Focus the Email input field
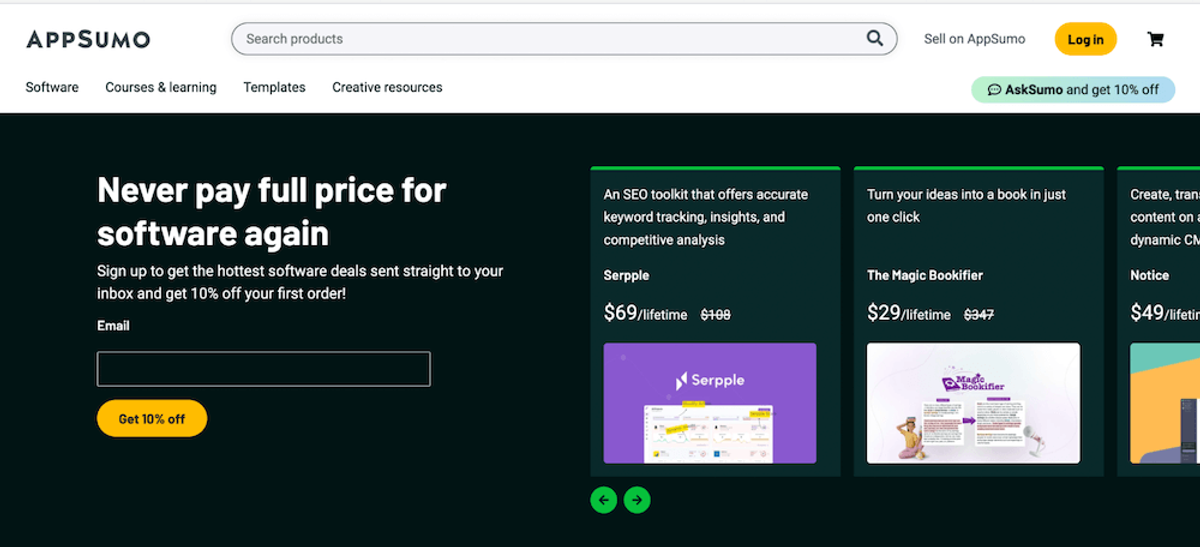This screenshot has width=1200, height=547. tap(264, 369)
